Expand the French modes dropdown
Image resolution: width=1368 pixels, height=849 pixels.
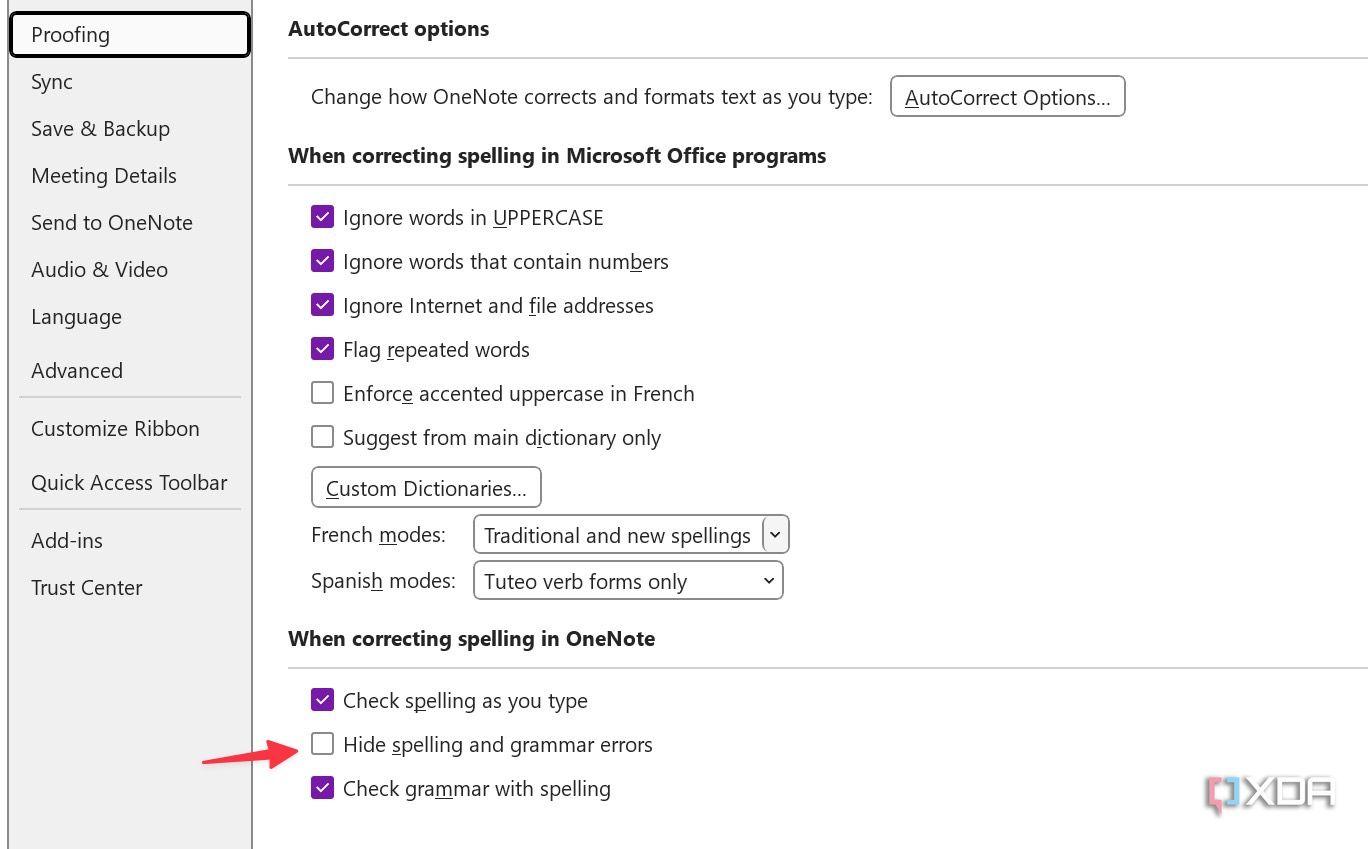point(774,534)
